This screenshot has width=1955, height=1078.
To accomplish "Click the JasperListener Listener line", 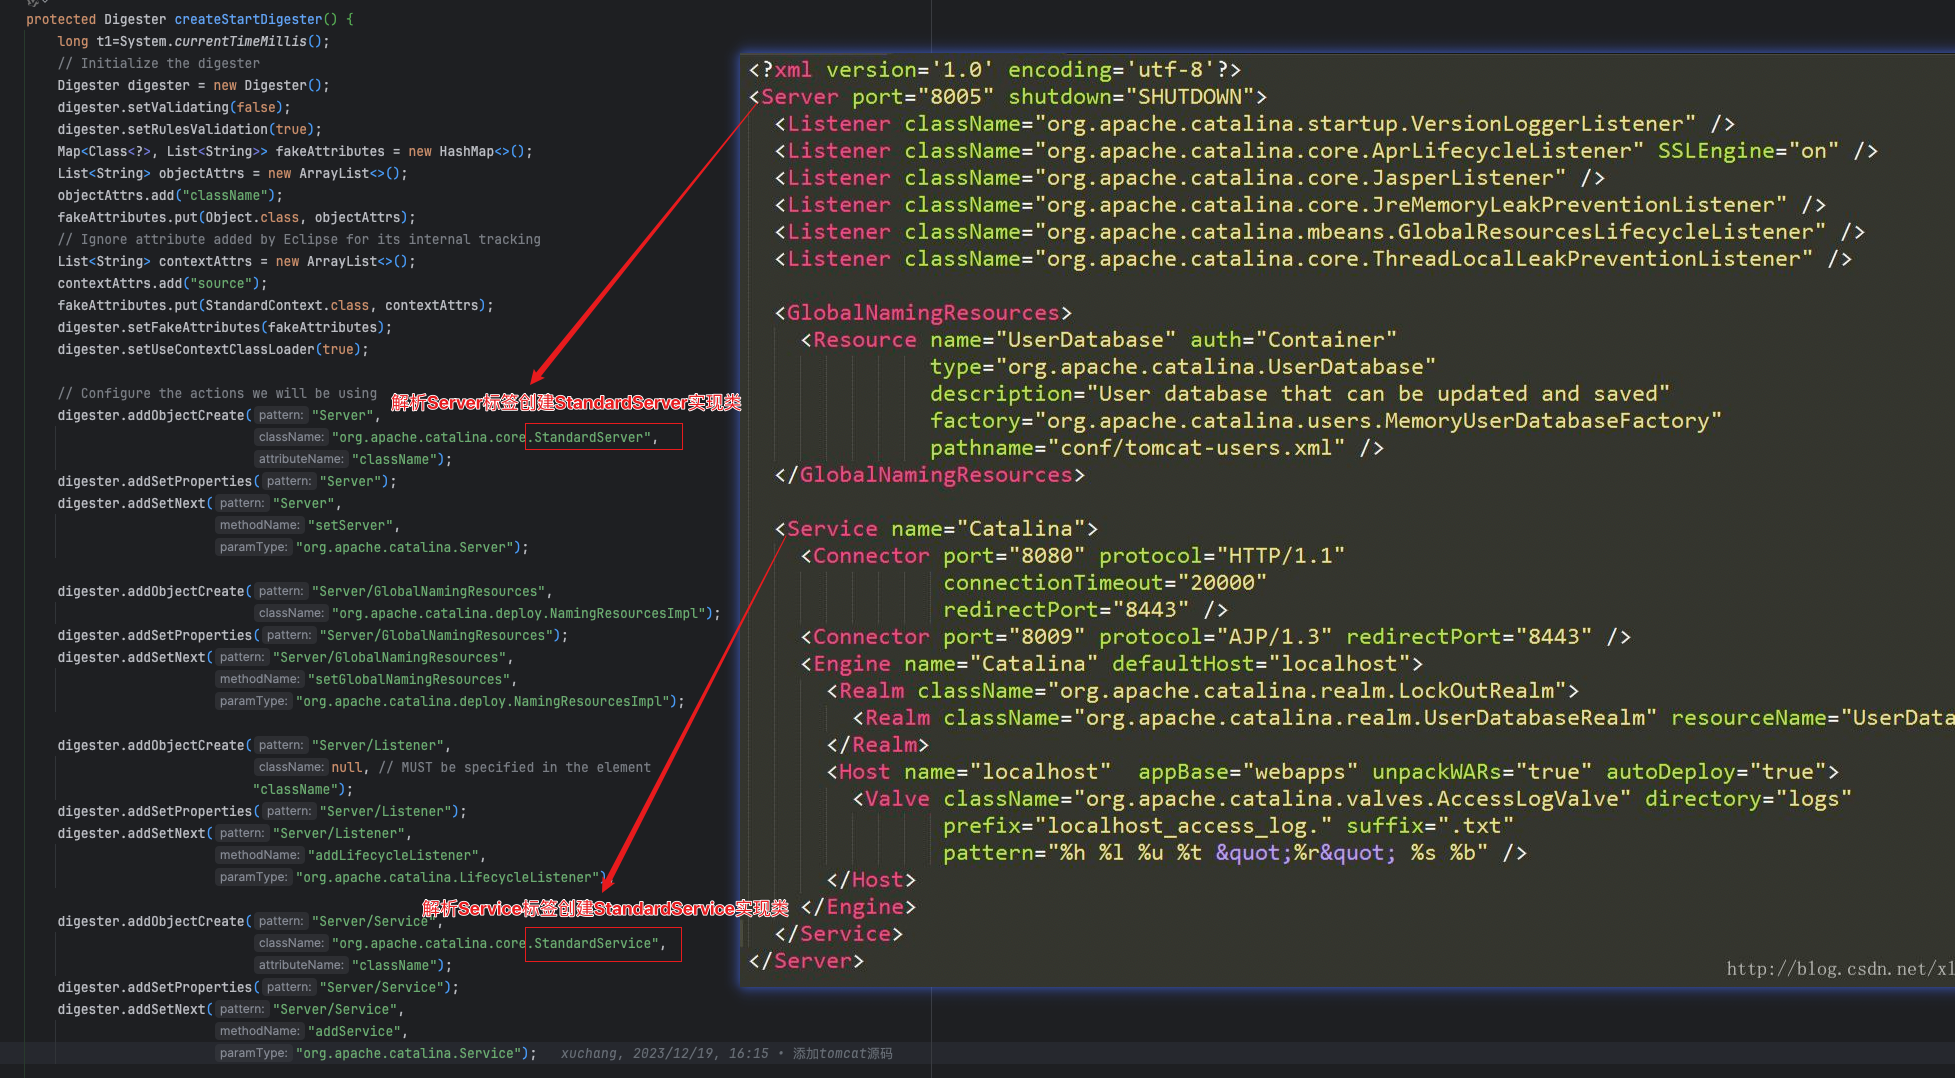I will [1190, 177].
